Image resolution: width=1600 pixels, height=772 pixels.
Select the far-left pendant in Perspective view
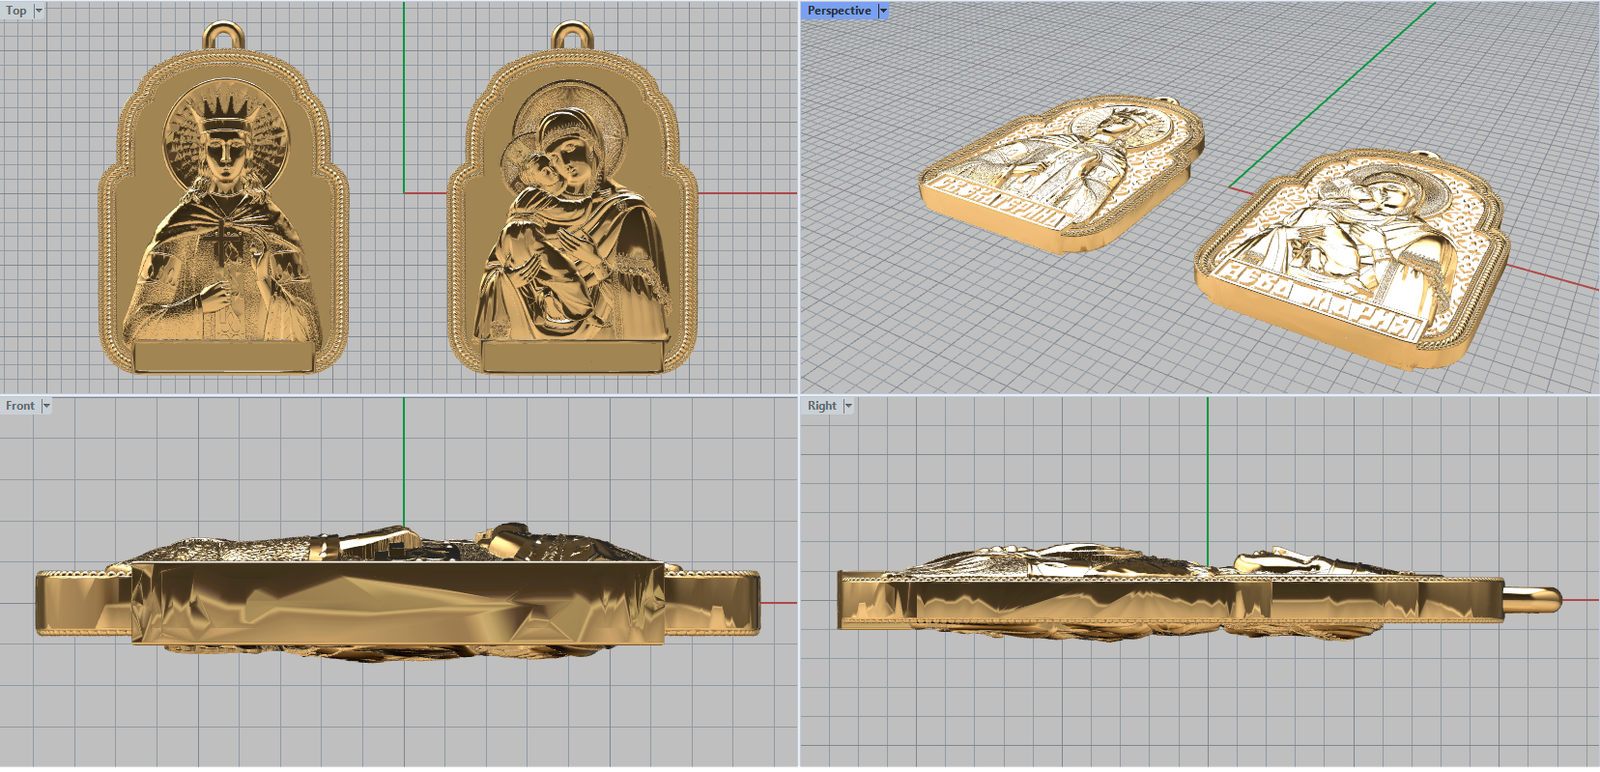[1060, 175]
